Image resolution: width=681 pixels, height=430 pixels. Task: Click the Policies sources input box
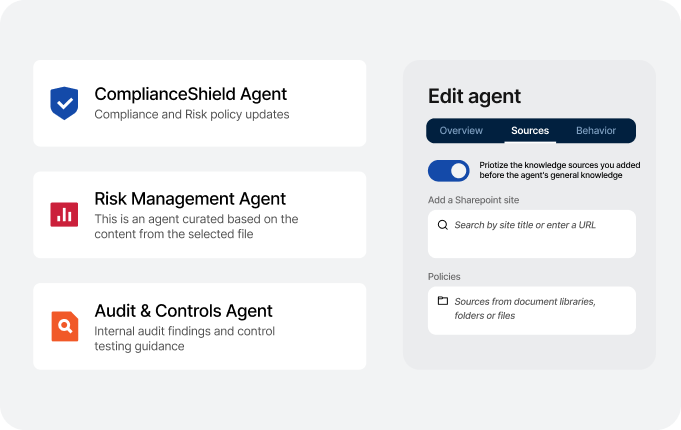532,311
